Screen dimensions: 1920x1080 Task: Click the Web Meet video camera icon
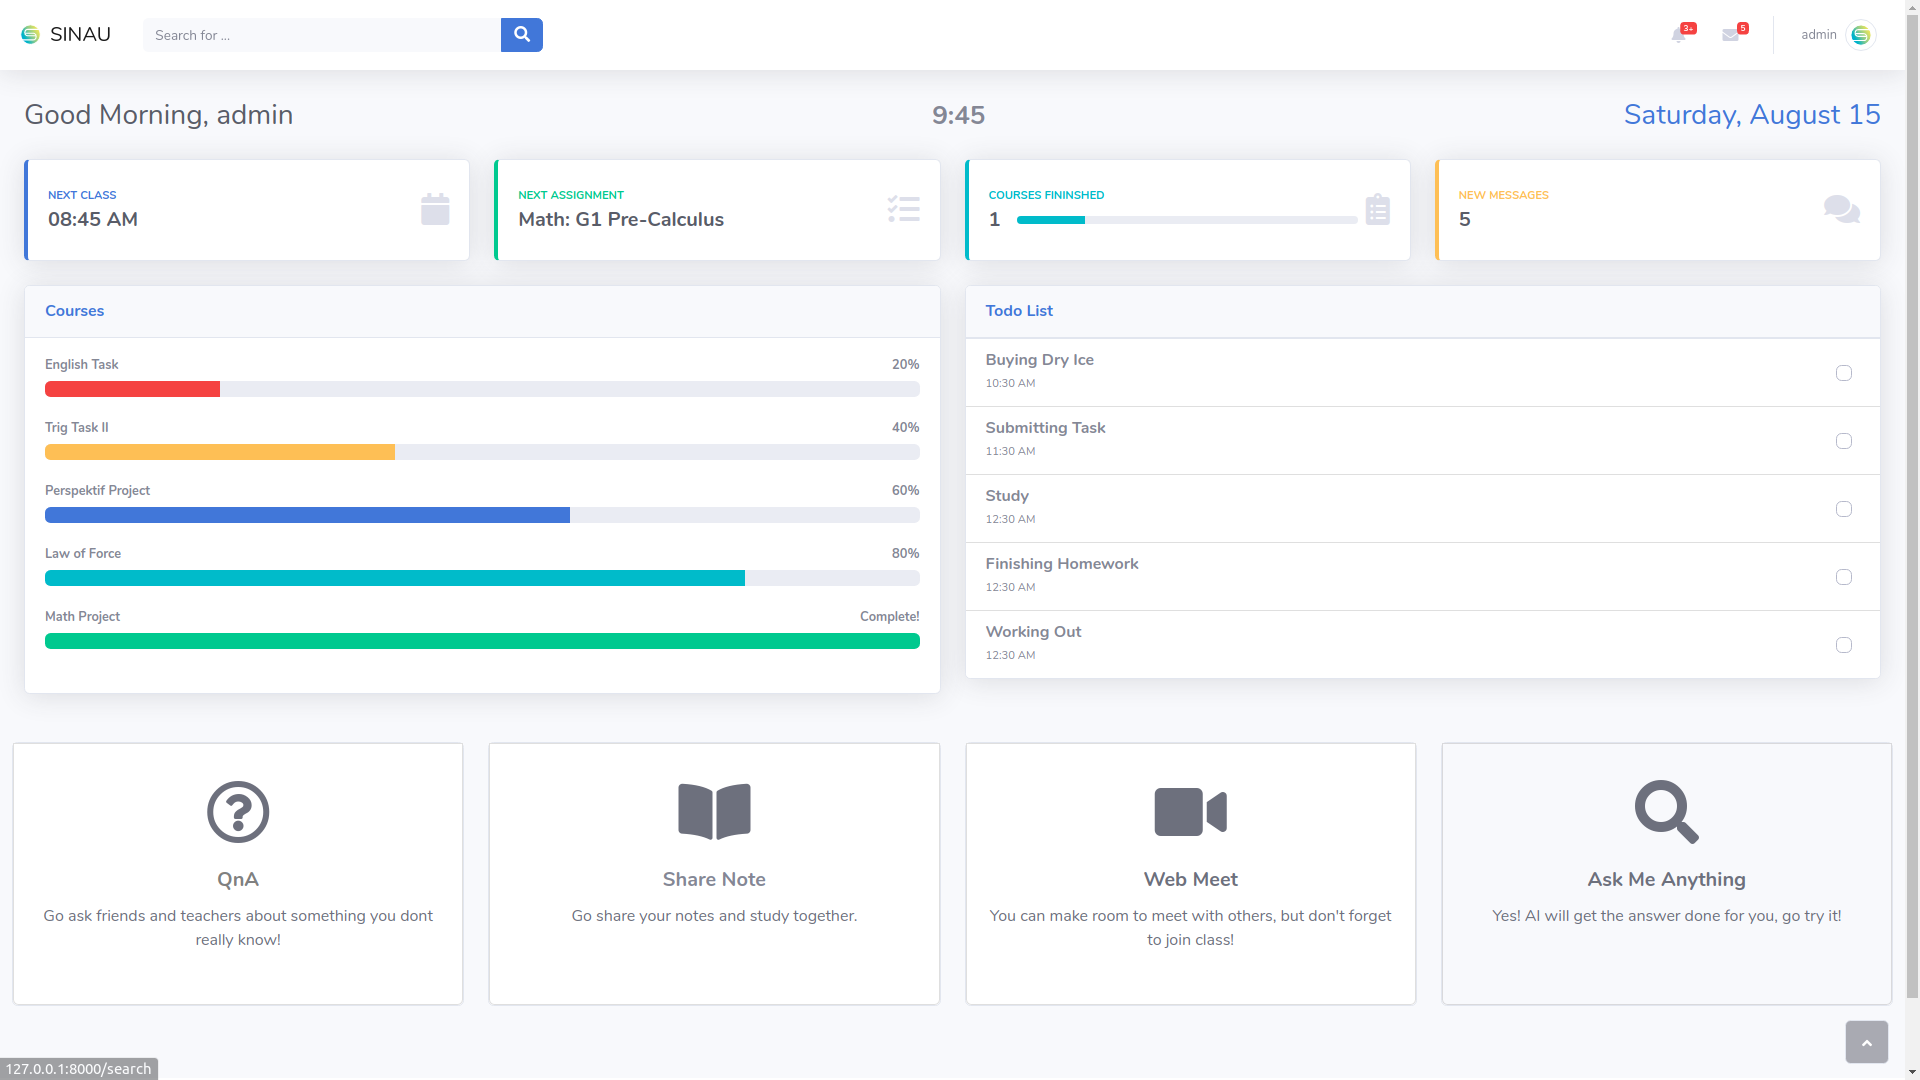[x=1190, y=811]
